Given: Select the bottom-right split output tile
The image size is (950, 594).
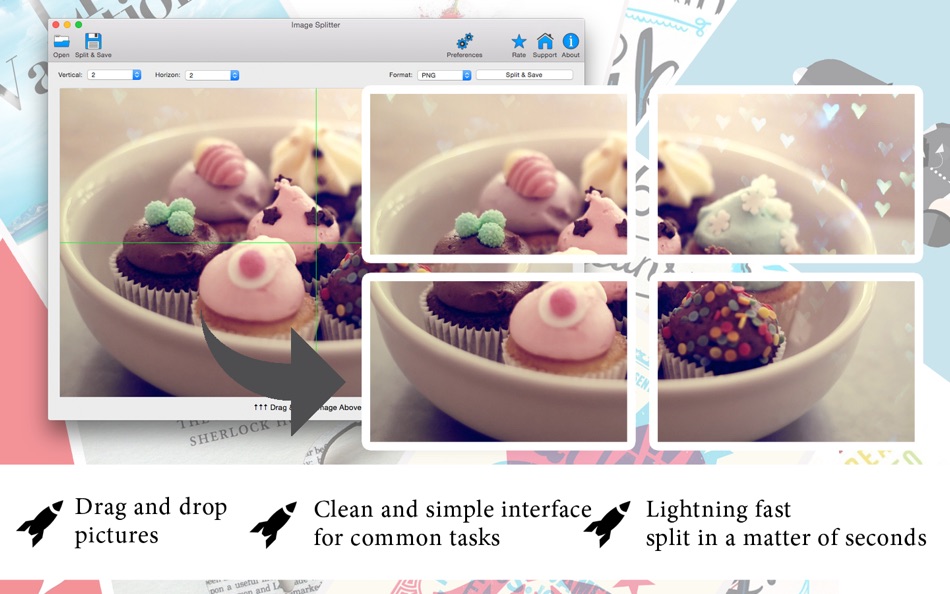Looking at the screenshot, I should [x=786, y=361].
